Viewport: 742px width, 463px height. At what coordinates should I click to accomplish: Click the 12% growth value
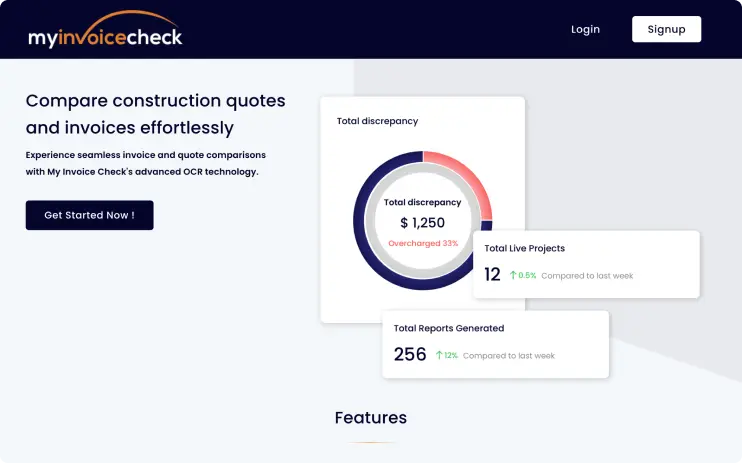click(x=451, y=355)
